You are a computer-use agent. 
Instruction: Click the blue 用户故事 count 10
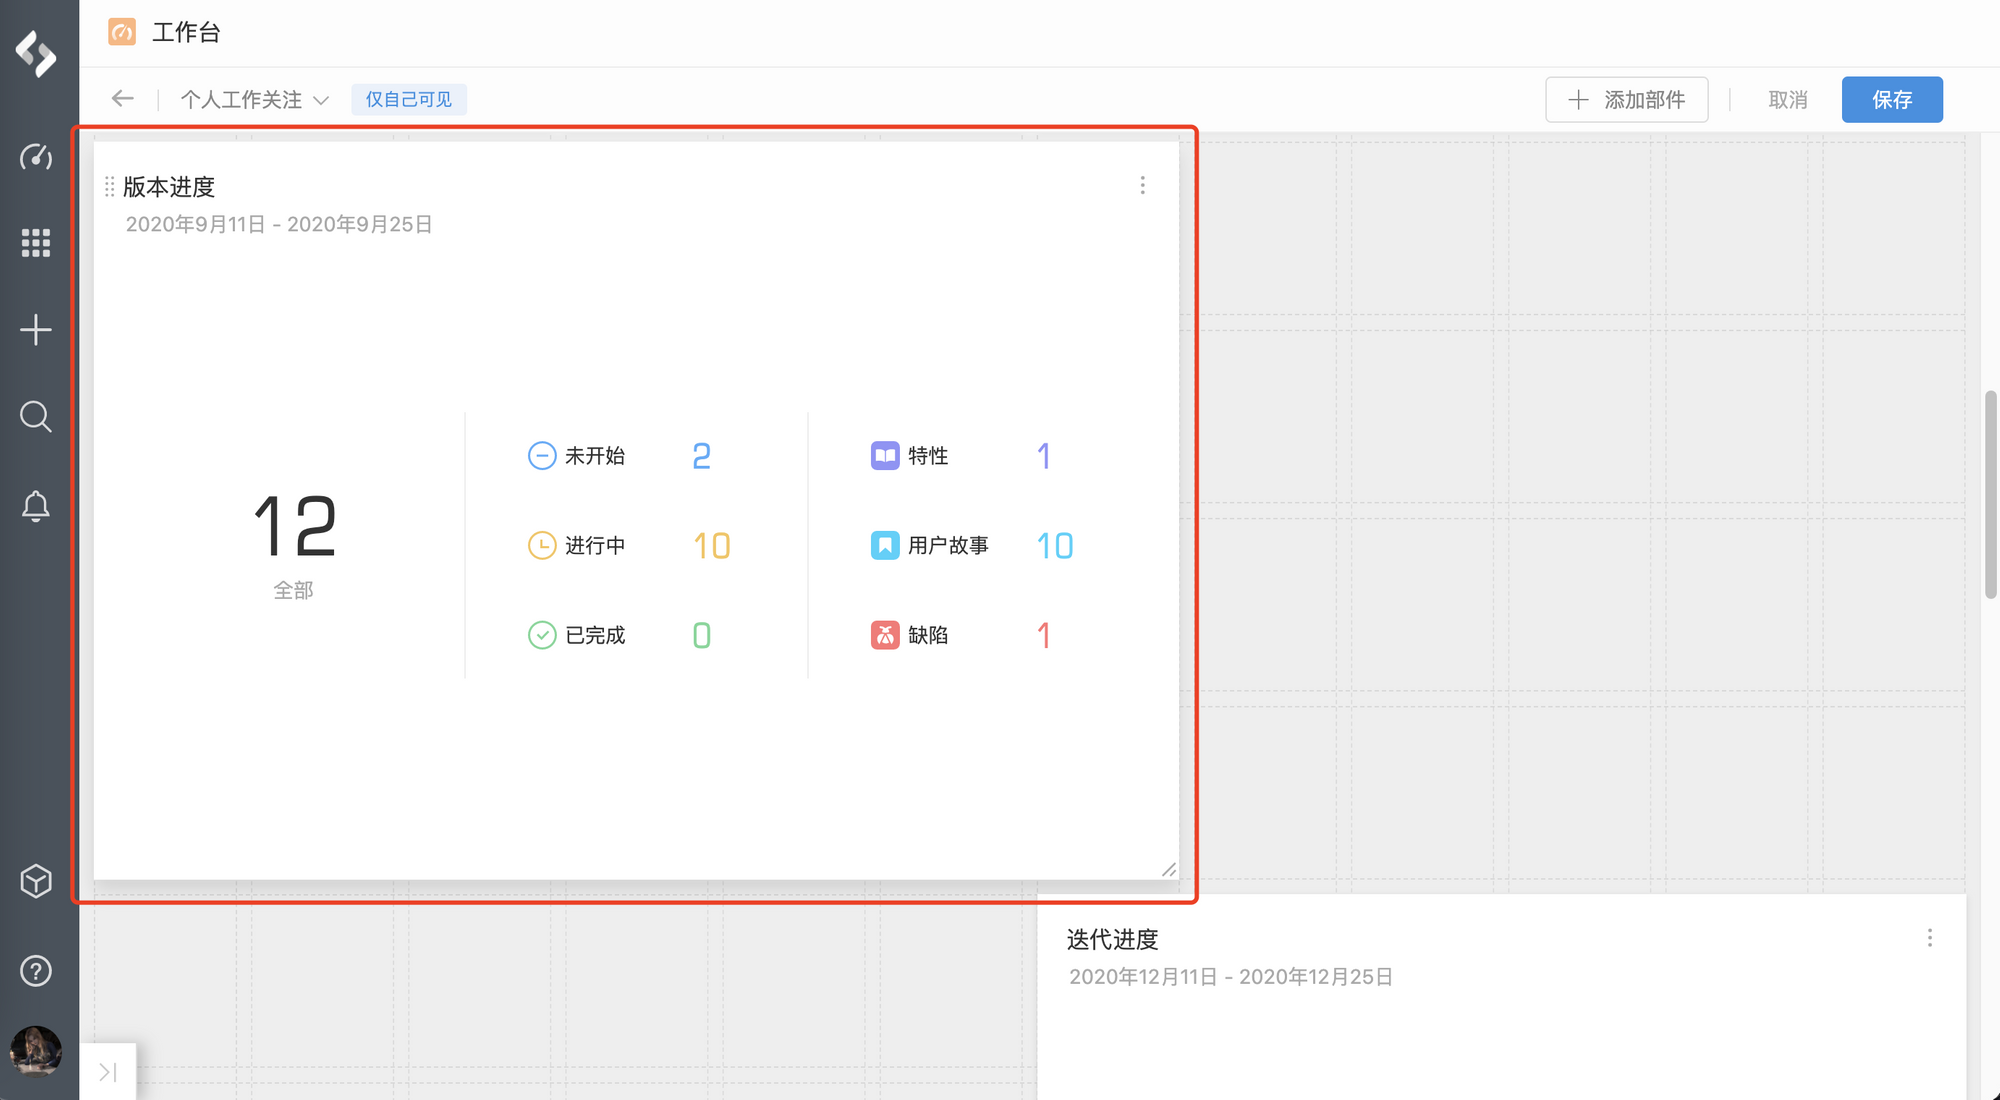coord(1055,546)
